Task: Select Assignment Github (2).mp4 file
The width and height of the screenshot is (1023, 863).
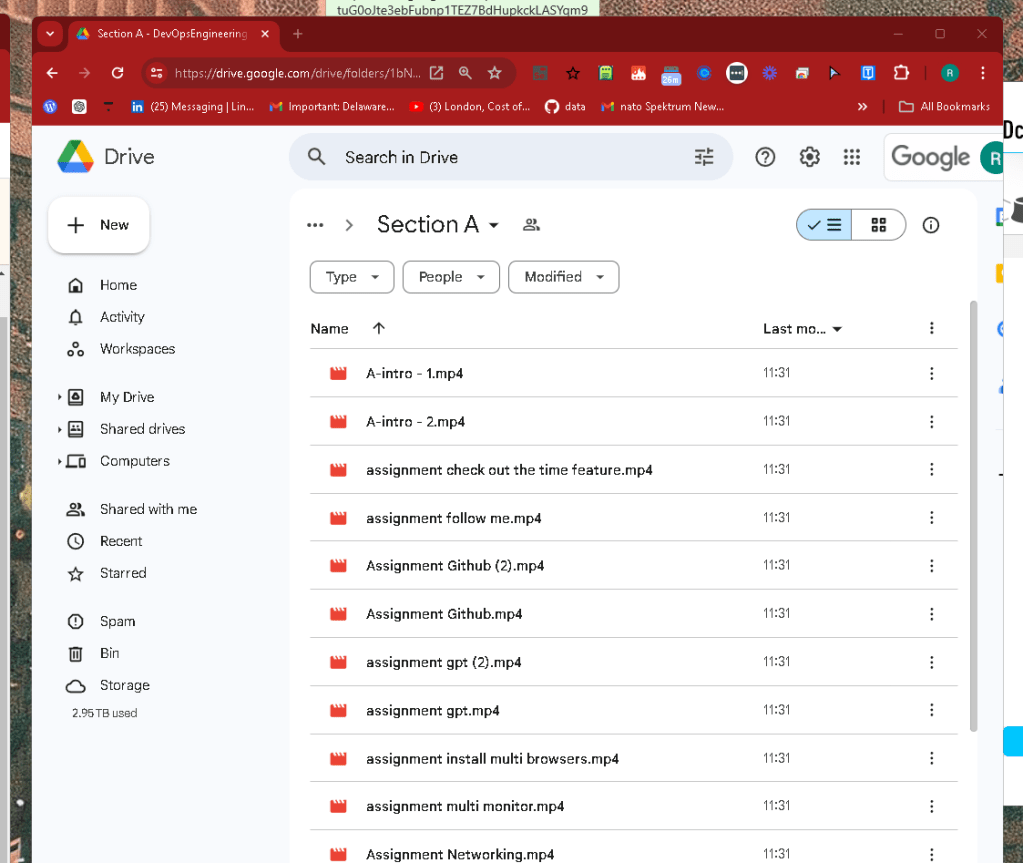Action: [634, 566]
